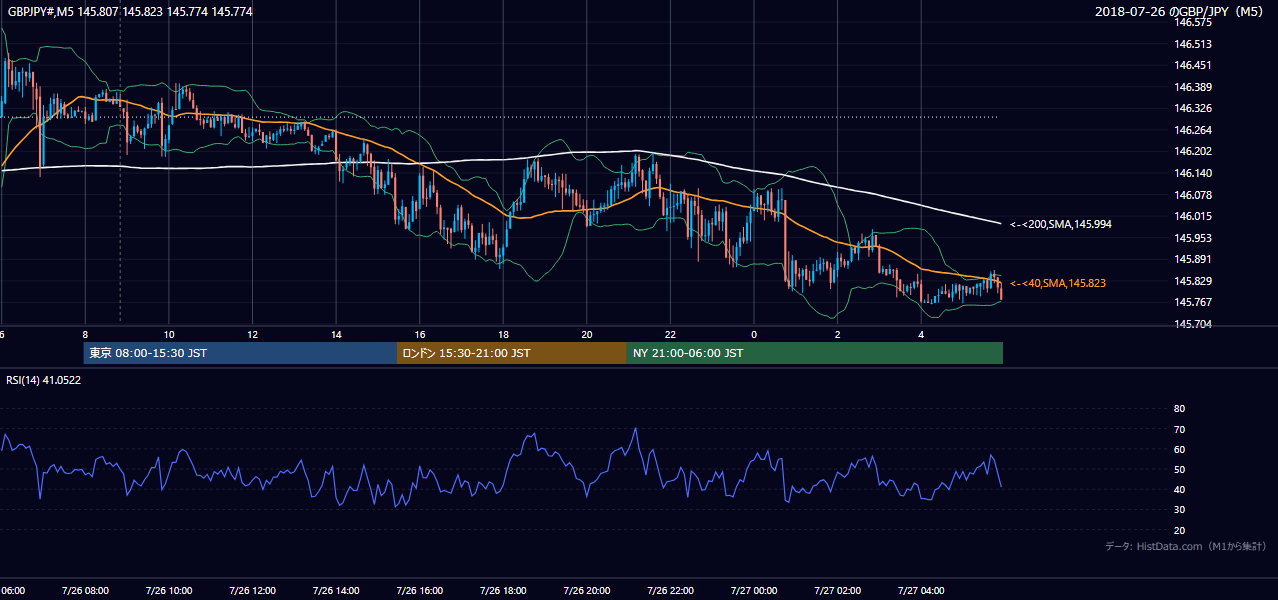Click the 7/26 20:00 date label
This screenshot has height=600, width=1278.
587,591
